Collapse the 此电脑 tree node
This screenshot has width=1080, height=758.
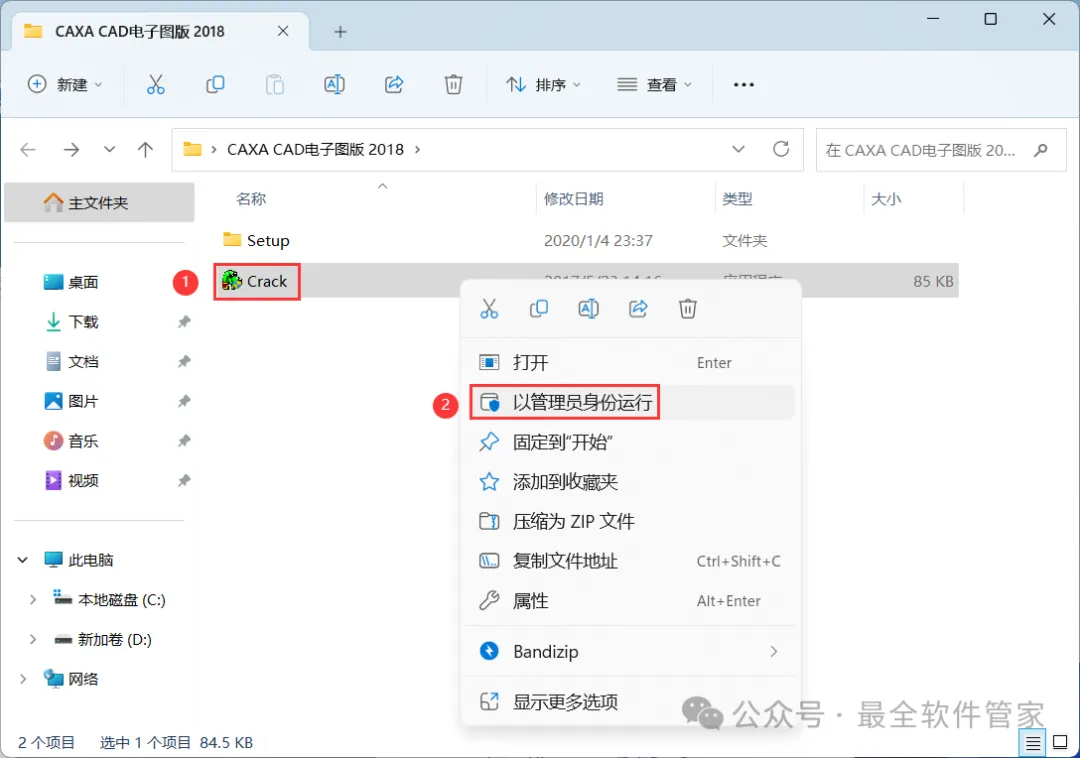pyautogui.click(x=23, y=560)
